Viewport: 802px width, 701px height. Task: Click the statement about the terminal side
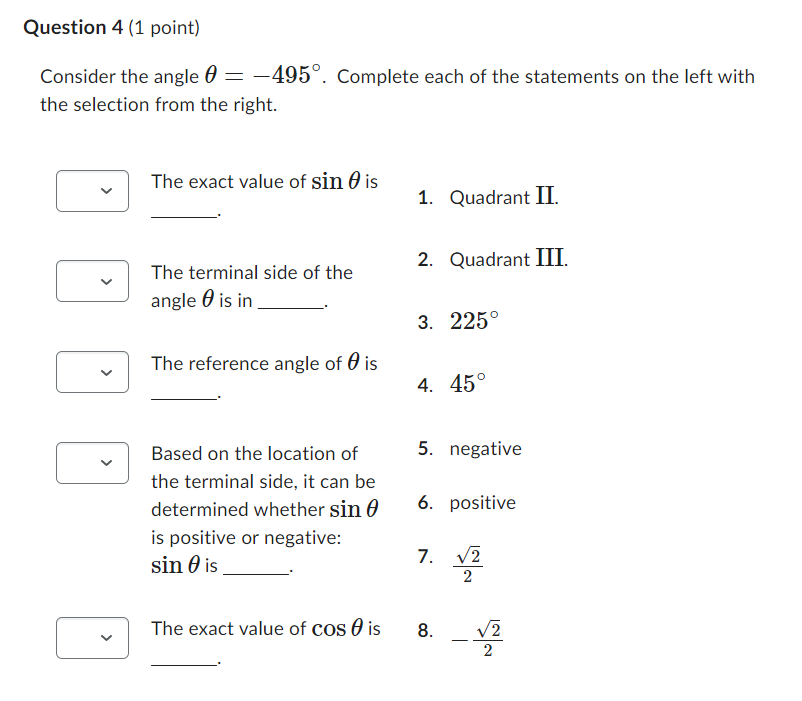[251, 285]
